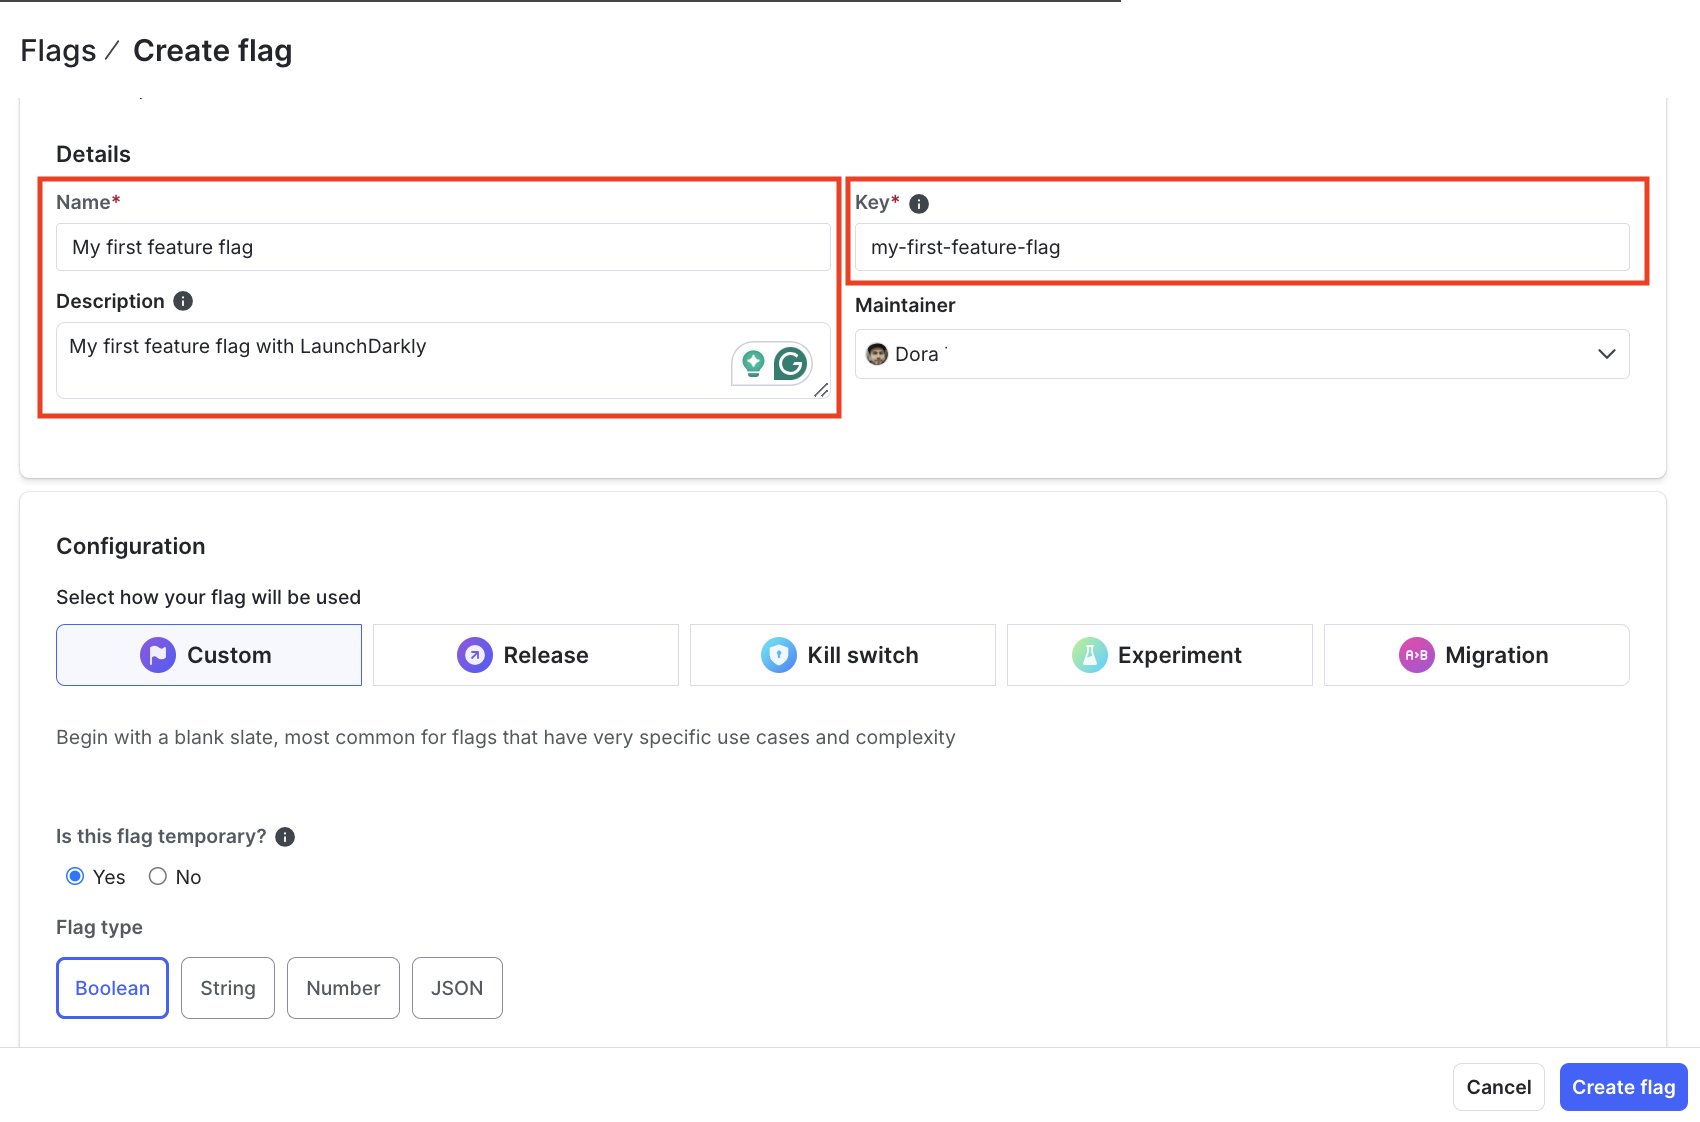1700x1122 pixels.
Task: Select Yes for temporary flag
Action: point(75,875)
